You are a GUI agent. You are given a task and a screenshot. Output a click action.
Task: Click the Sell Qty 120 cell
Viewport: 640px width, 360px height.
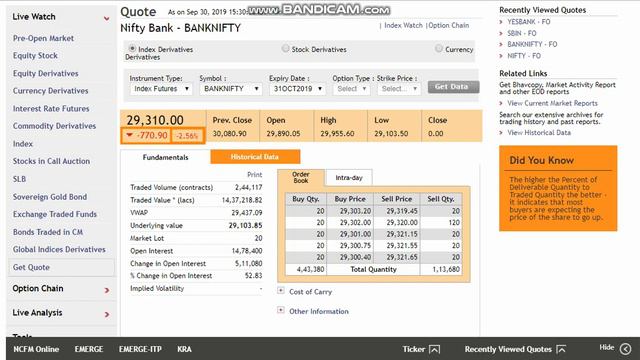(x=441, y=222)
